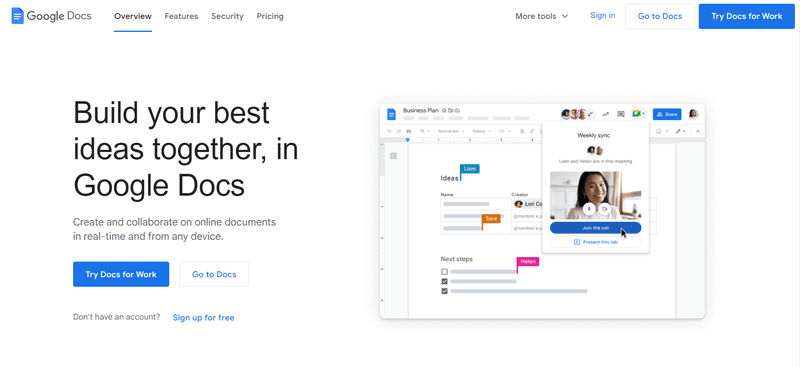Click the Name column header
This screenshot has width=800, height=367.
coord(447,194)
